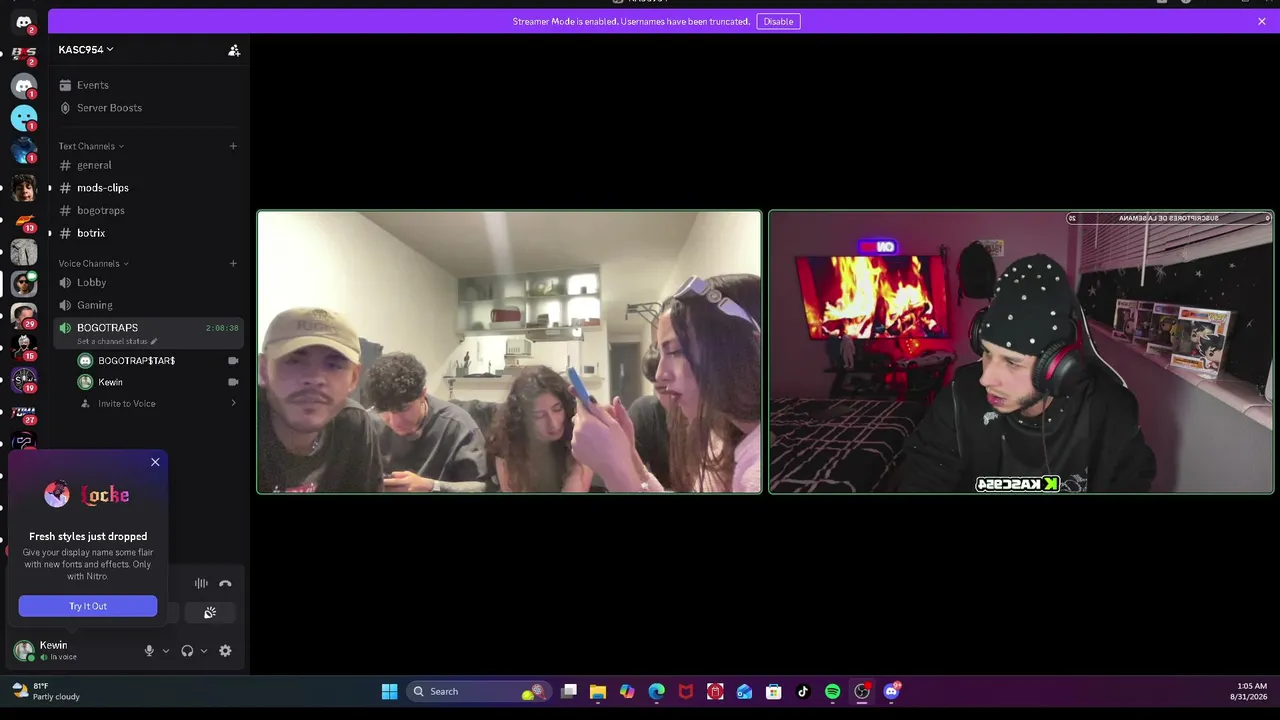The image size is (1280, 720).
Task: Open the Outlook taskbar icon
Action: click(x=744, y=691)
